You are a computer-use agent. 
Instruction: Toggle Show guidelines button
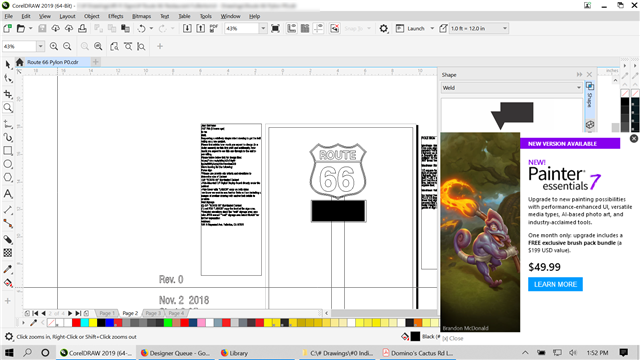pyautogui.click(x=318, y=29)
